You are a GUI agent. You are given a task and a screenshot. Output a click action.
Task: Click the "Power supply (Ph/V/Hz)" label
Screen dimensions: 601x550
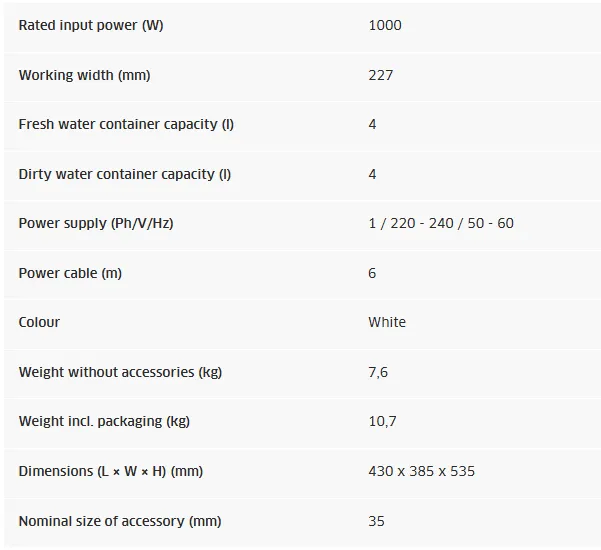pyautogui.click(x=96, y=223)
